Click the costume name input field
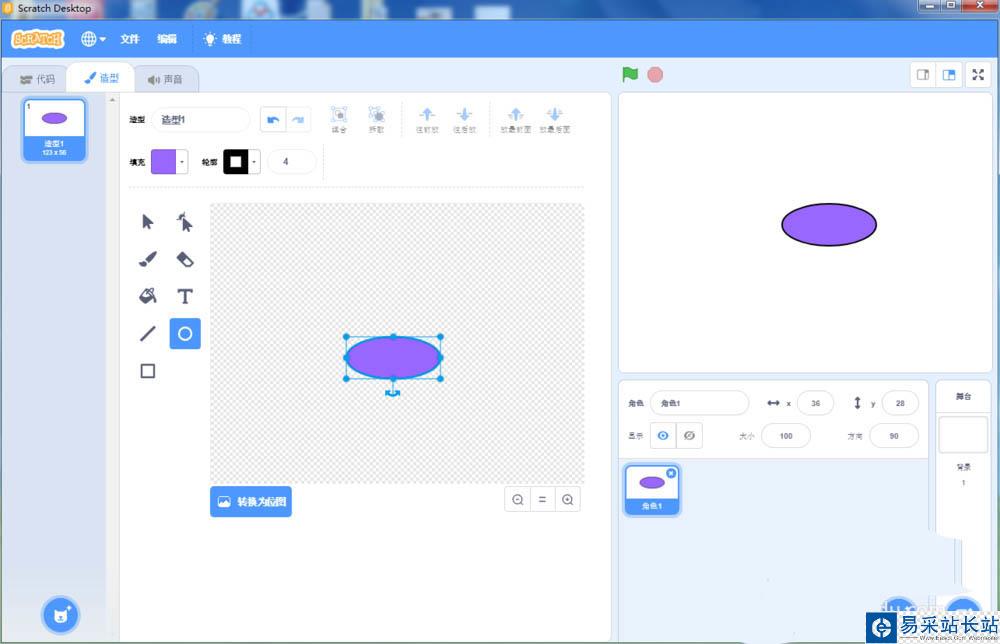The height and width of the screenshot is (644, 1000). point(201,120)
